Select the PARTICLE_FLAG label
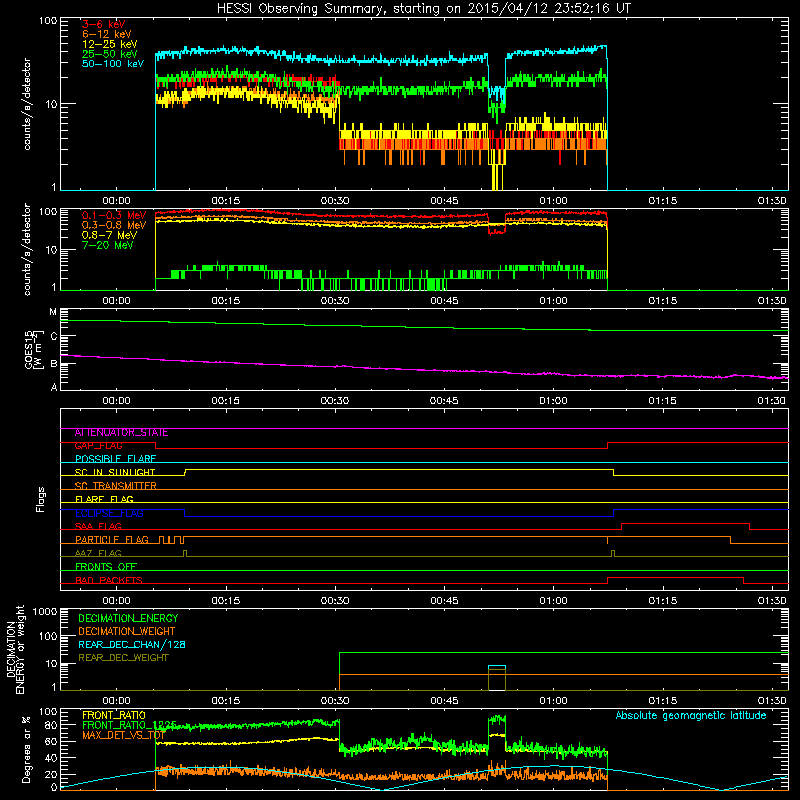 point(112,540)
